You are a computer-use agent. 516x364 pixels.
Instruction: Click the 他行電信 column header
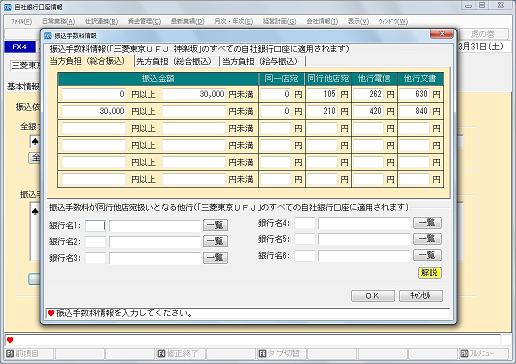pyautogui.click(x=374, y=79)
